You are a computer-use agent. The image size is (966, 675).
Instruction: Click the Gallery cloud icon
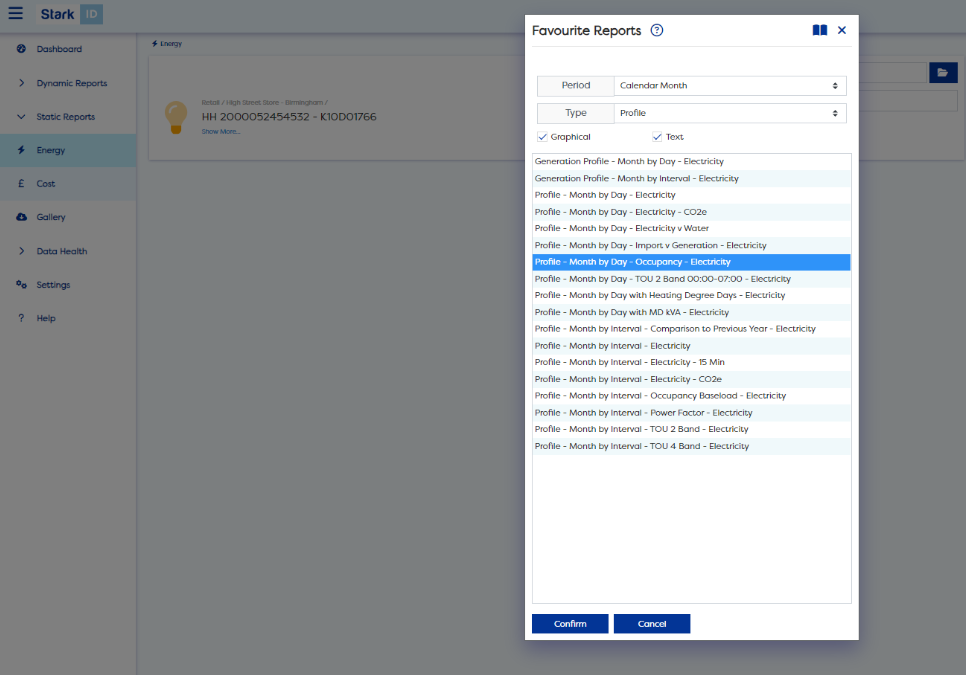[22, 217]
